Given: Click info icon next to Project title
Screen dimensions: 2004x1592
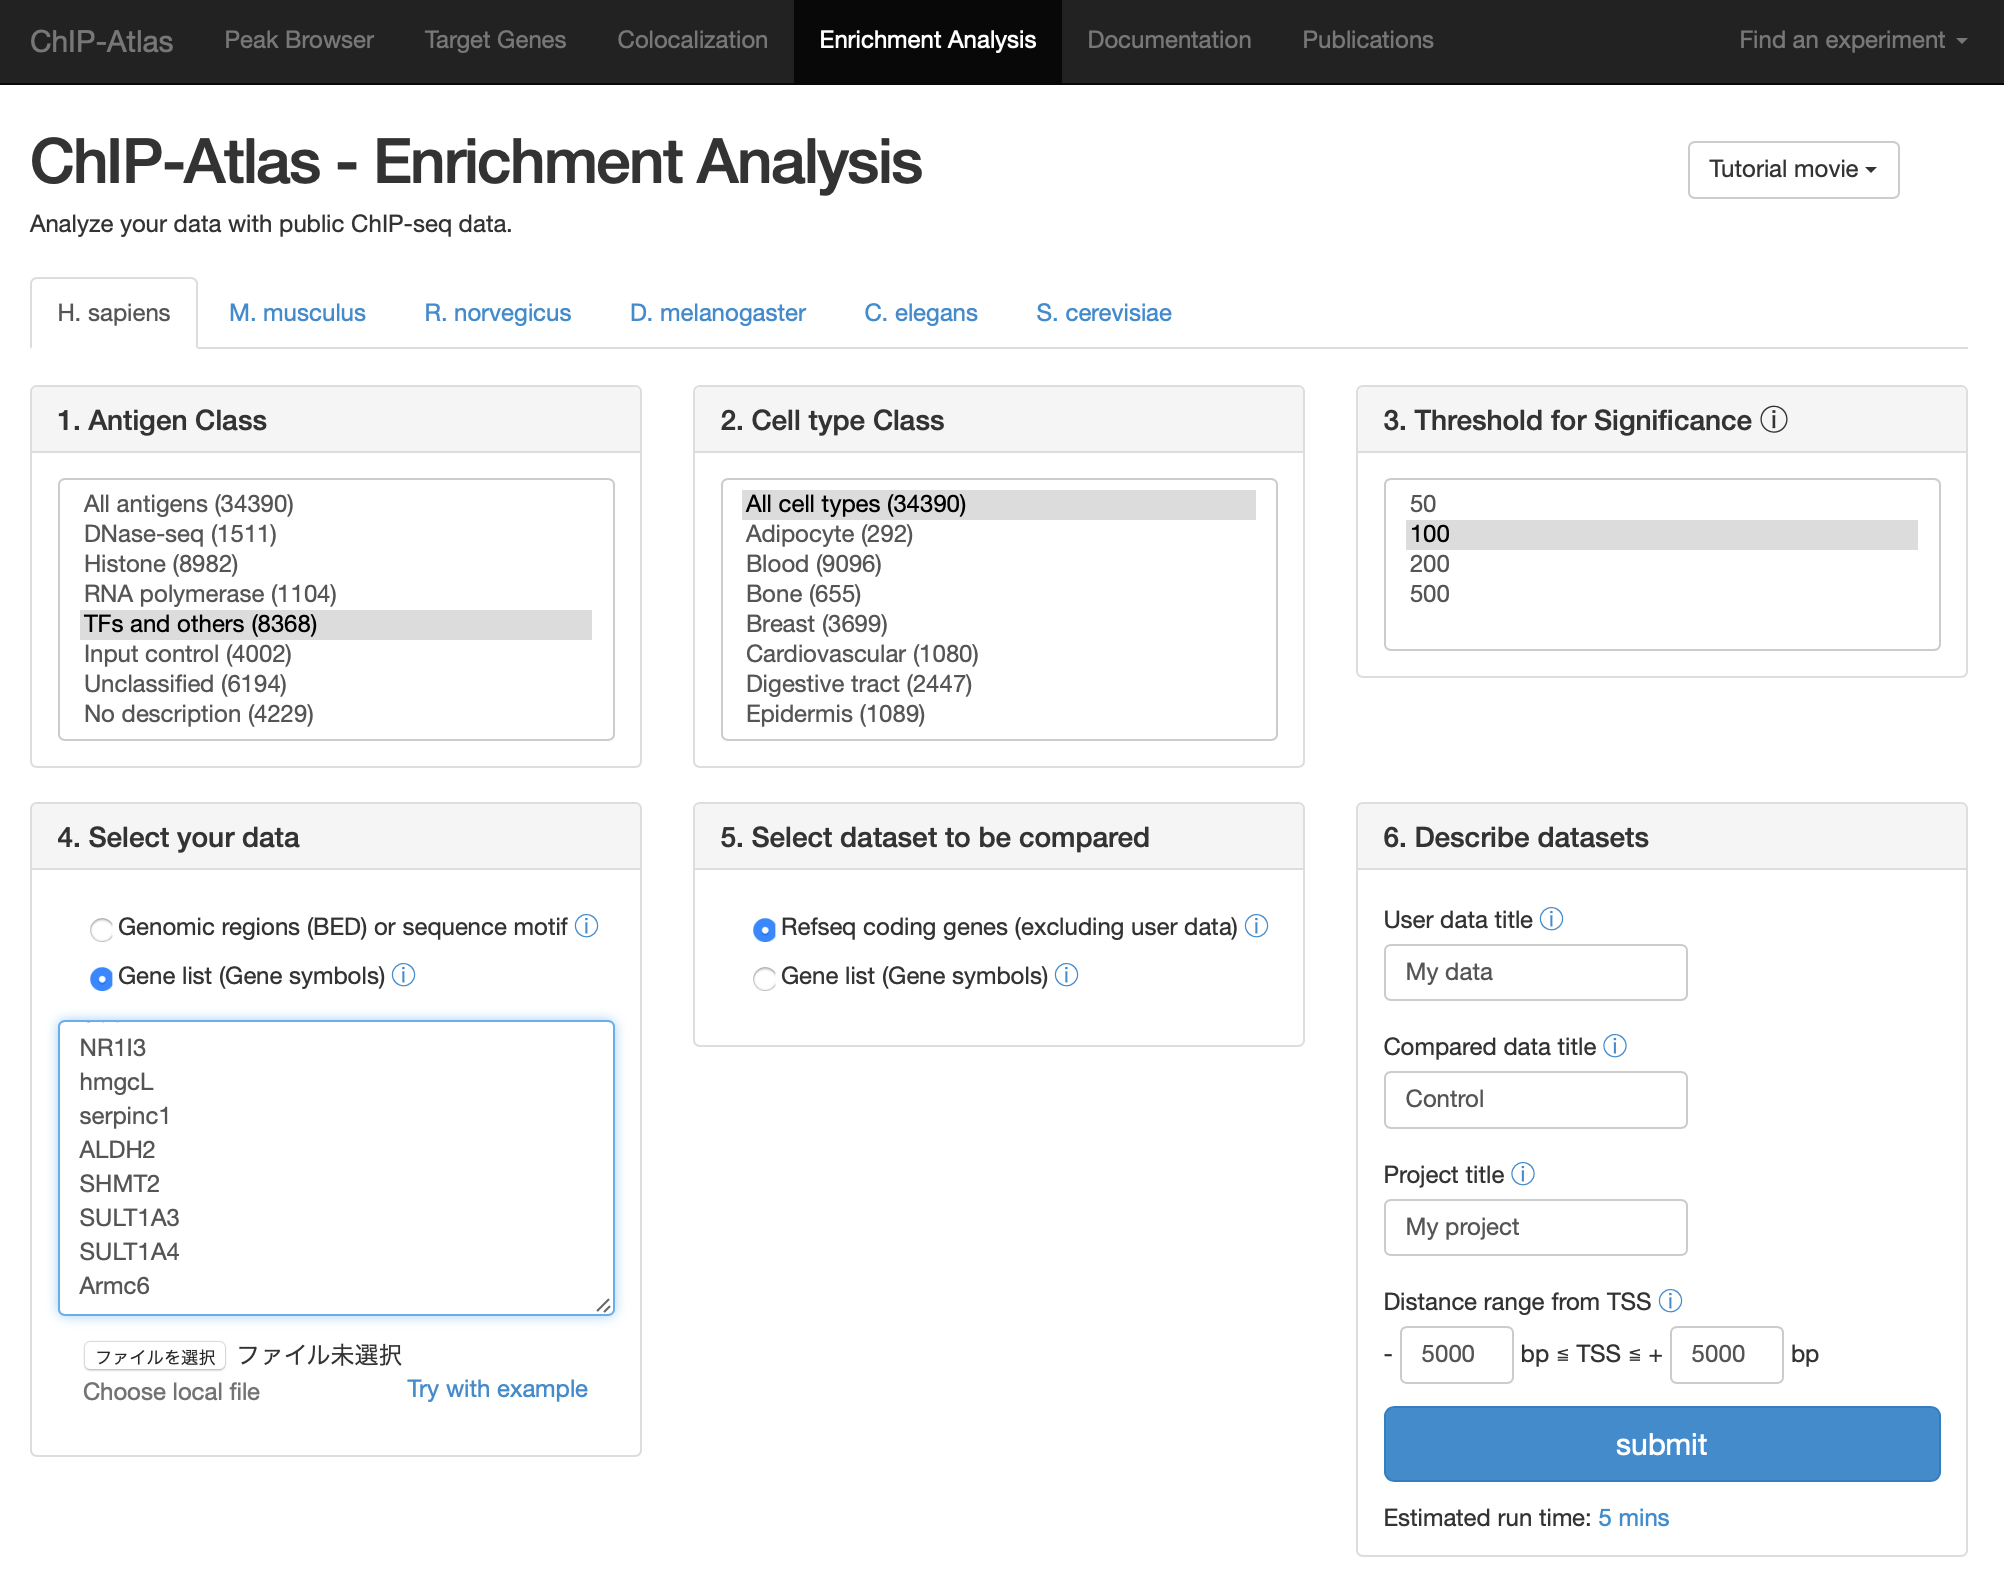Looking at the screenshot, I should pos(1523,1174).
